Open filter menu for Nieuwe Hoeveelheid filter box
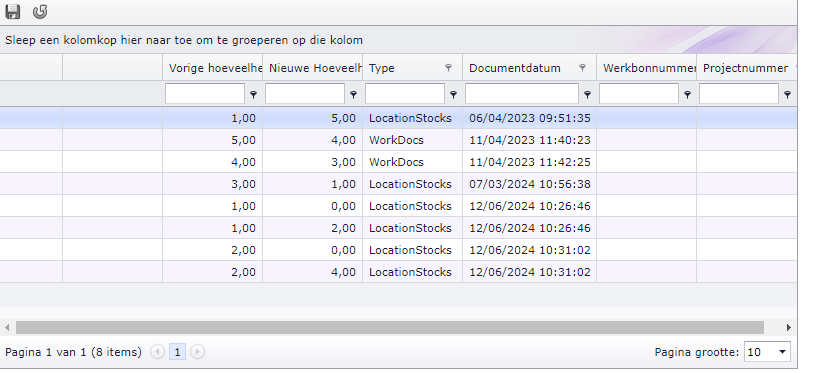 354,94
